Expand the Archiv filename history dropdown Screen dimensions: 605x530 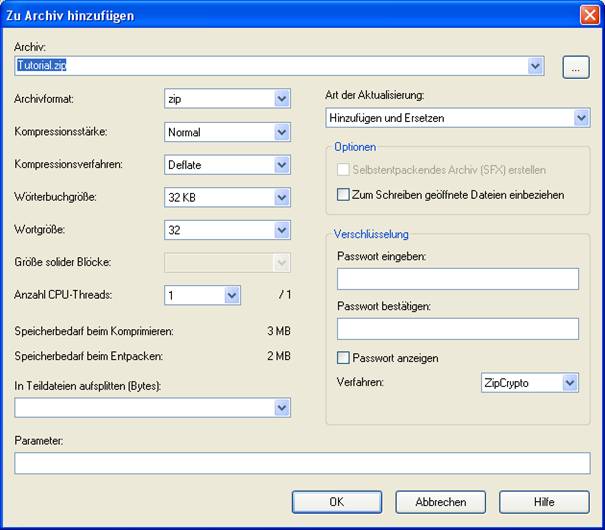(536, 66)
